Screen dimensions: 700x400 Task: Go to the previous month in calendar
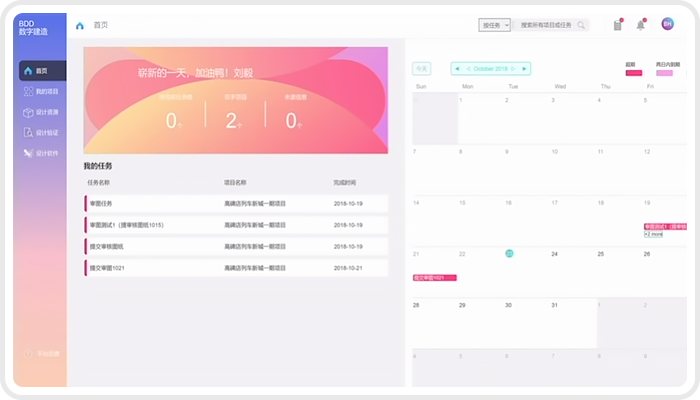[457, 69]
